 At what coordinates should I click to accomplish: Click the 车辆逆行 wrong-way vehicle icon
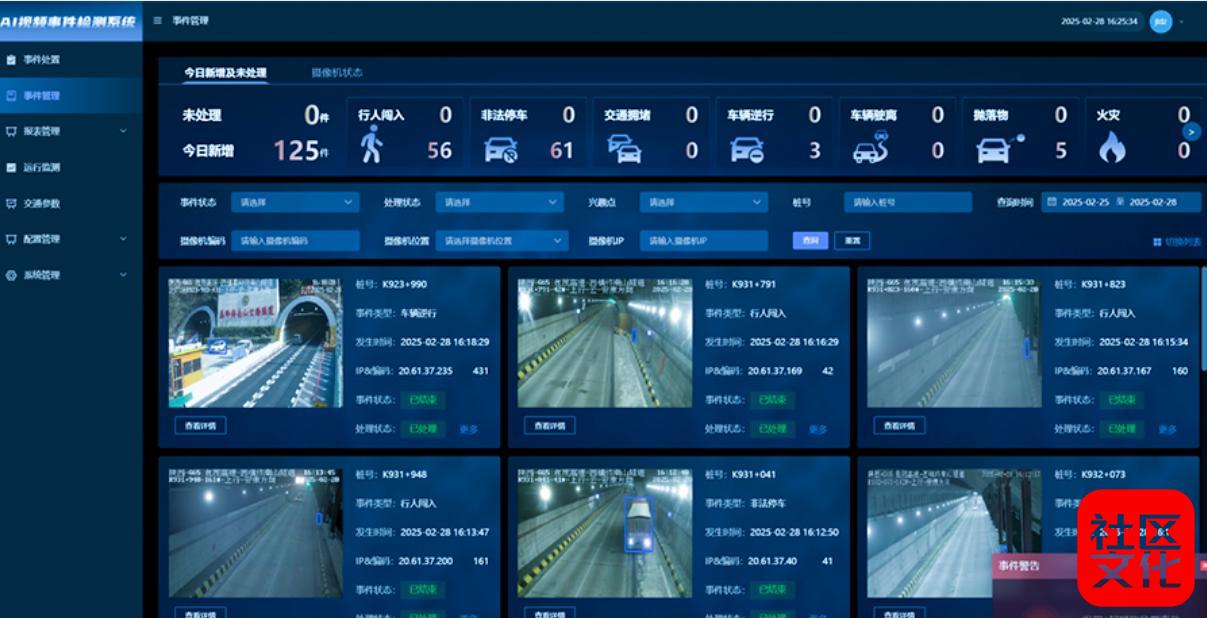pyautogui.click(x=747, y=150)
